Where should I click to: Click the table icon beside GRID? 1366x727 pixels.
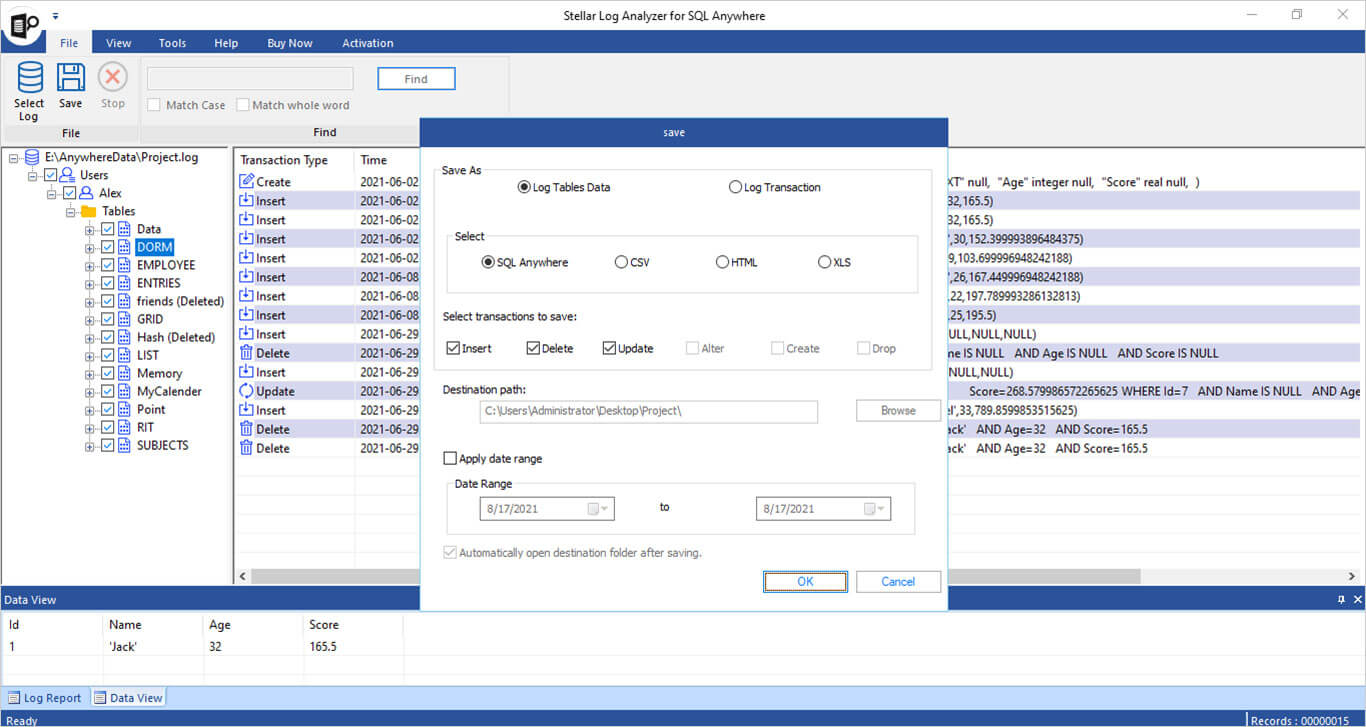124,319
